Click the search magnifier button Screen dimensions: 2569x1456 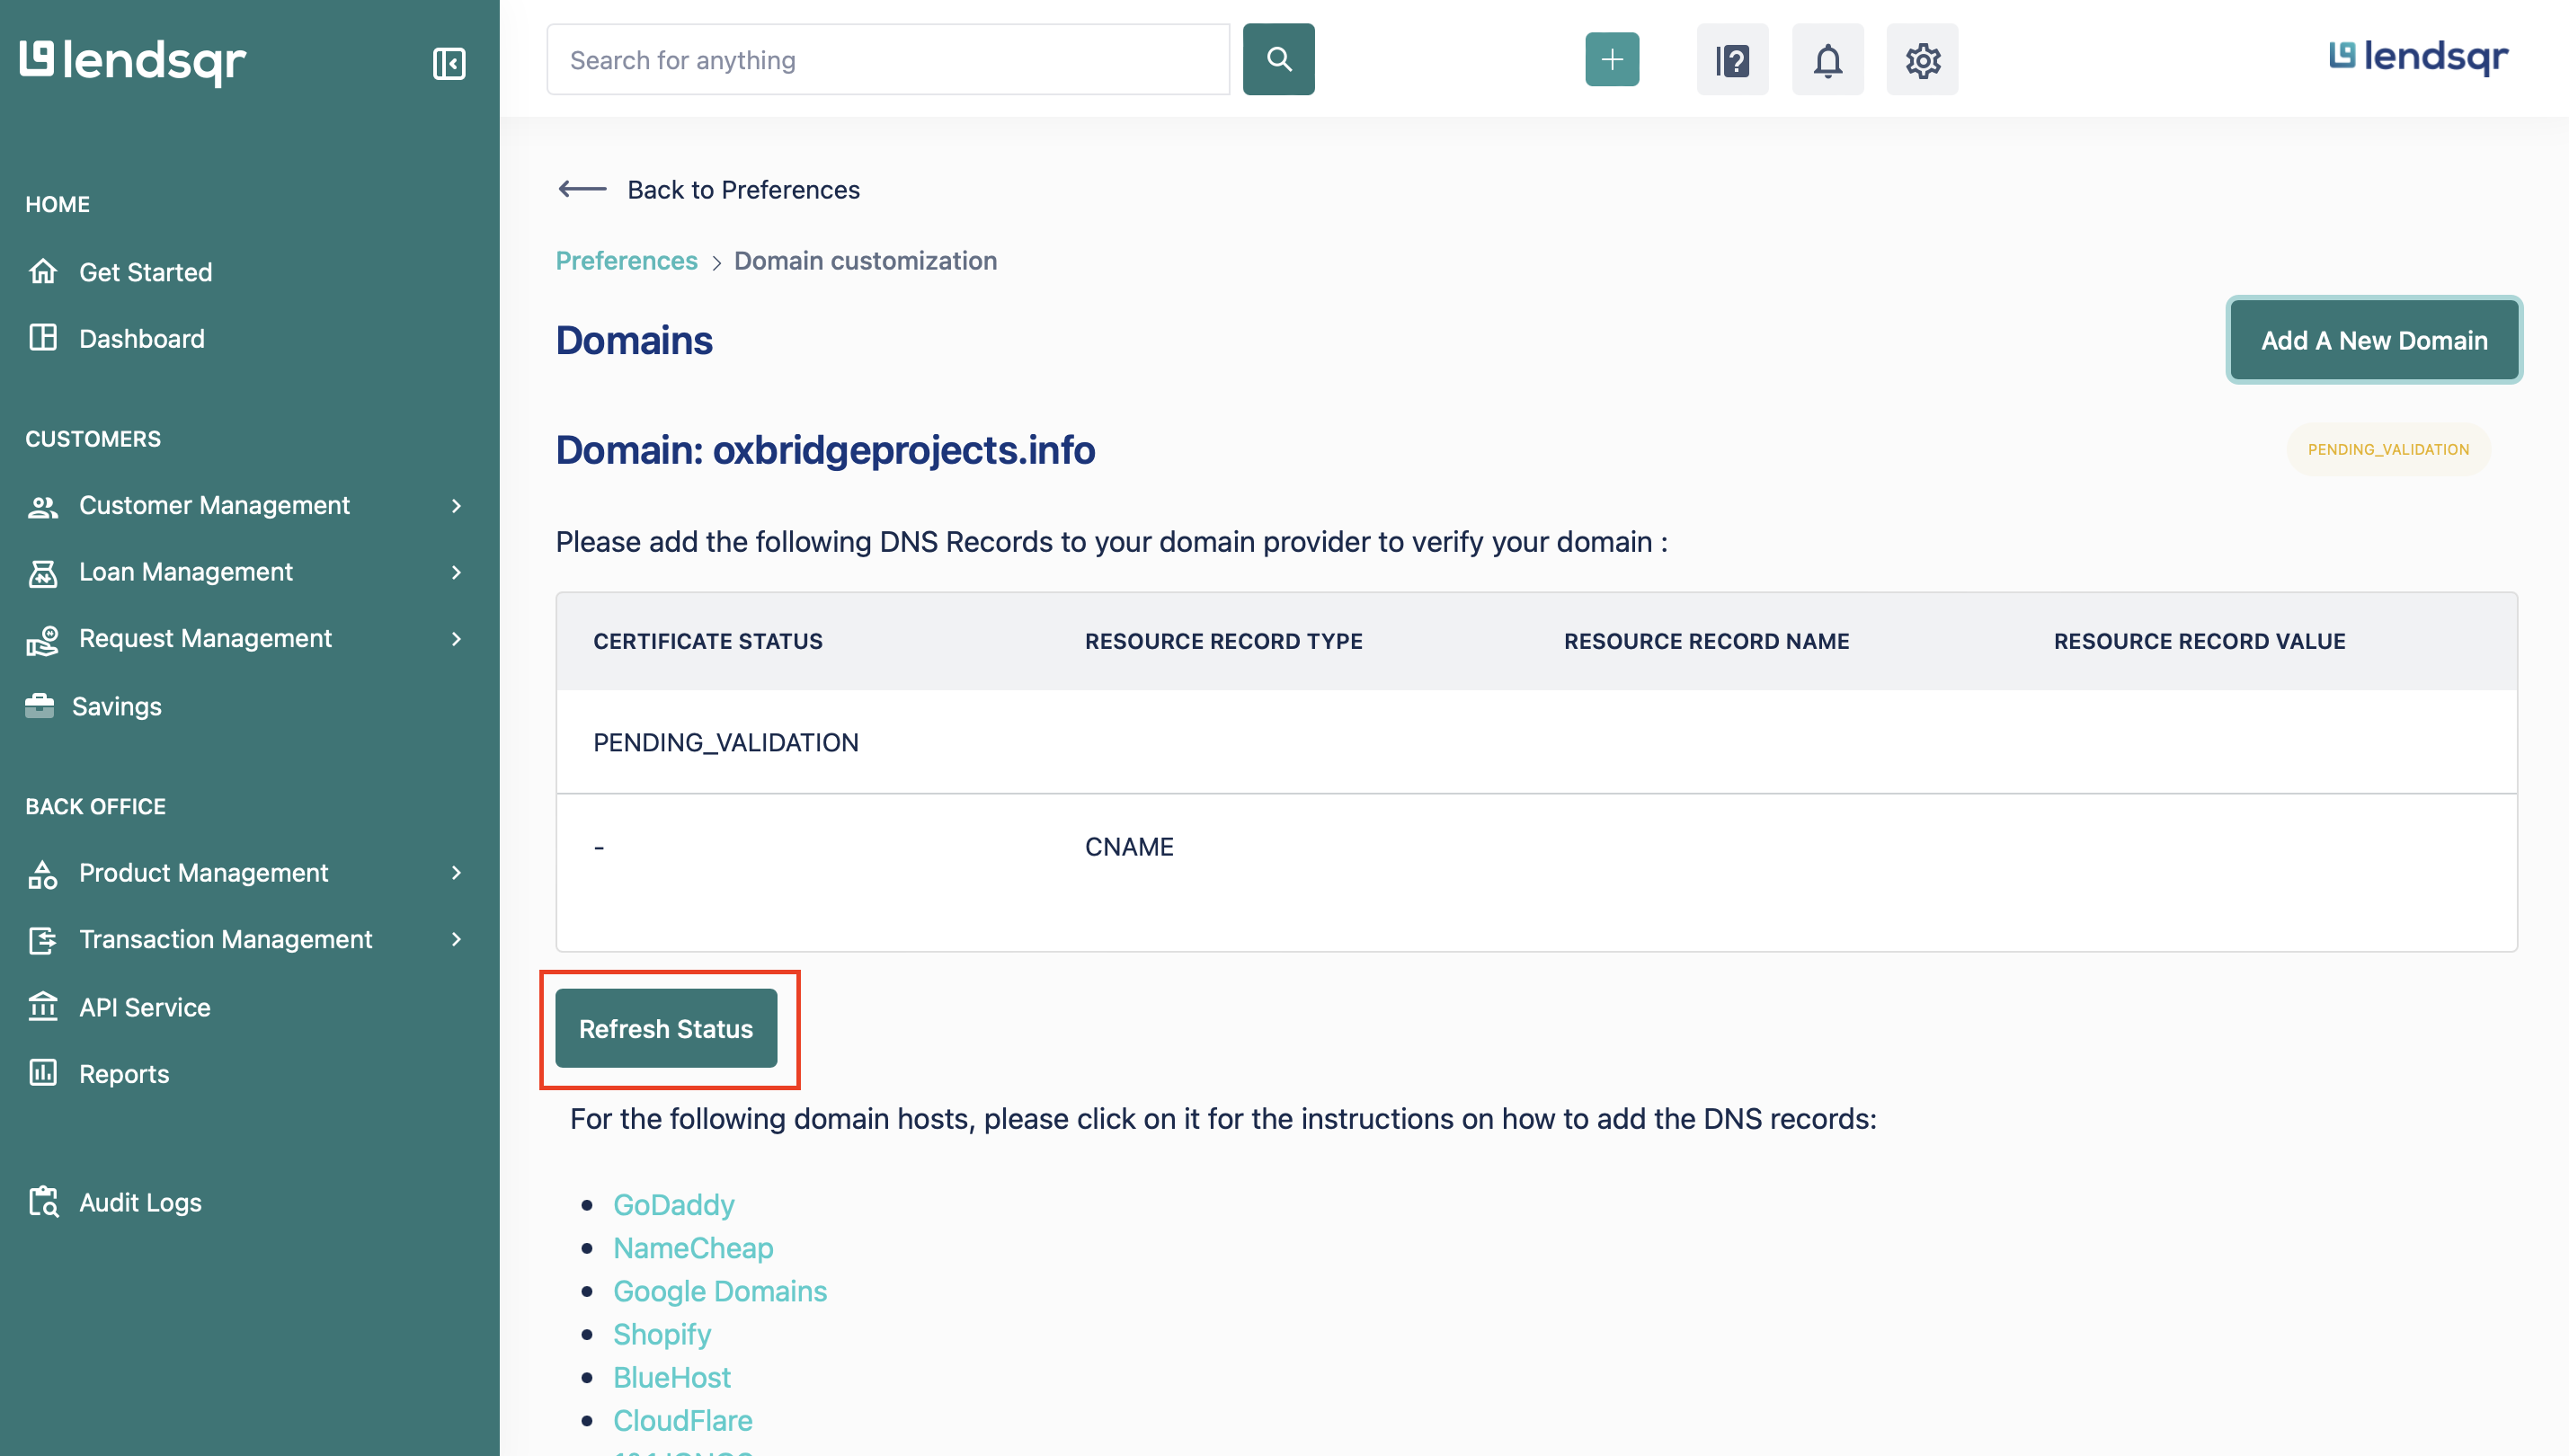[1278, 60]
